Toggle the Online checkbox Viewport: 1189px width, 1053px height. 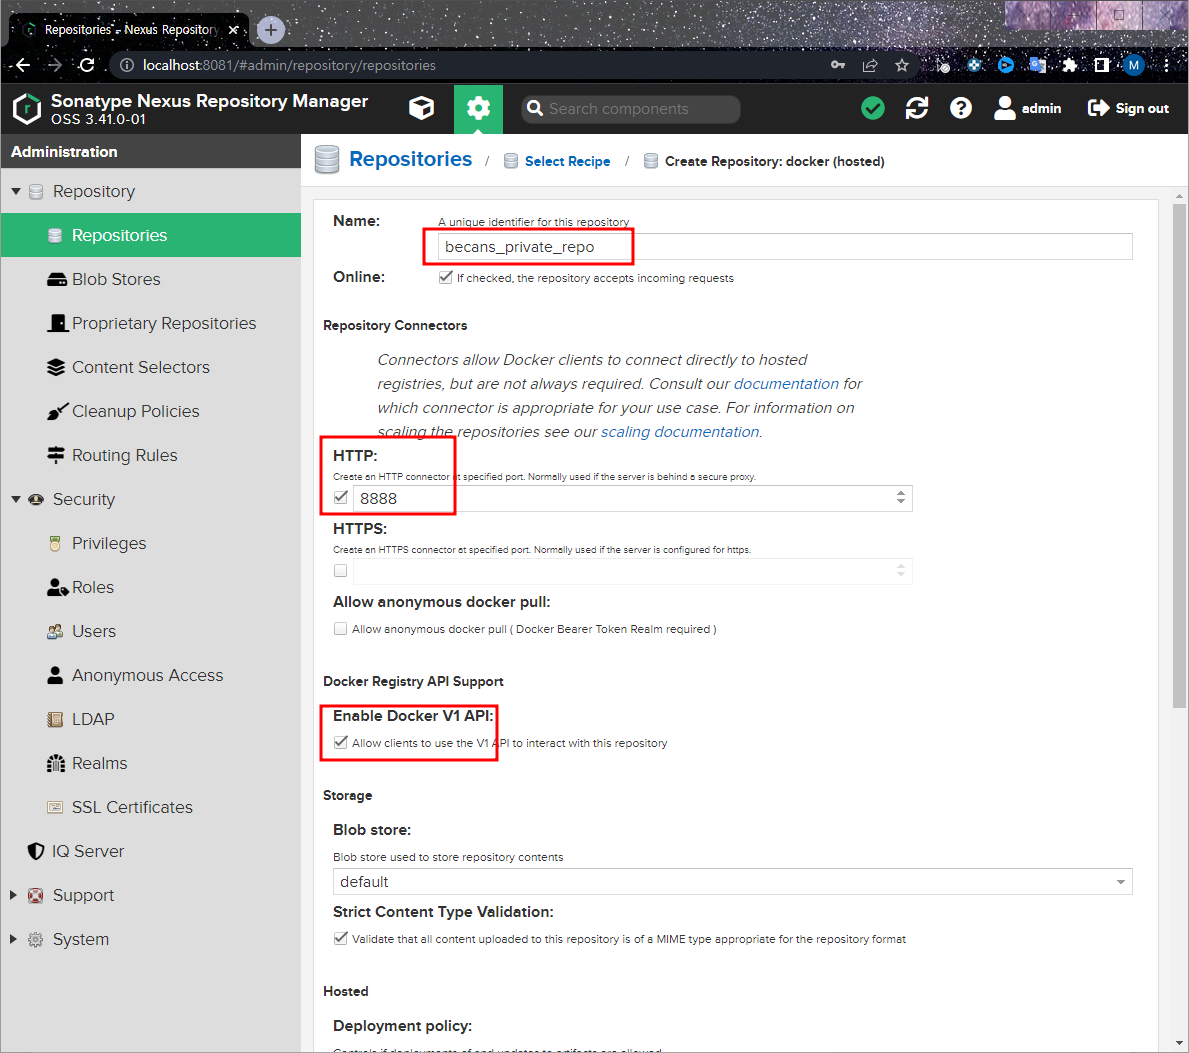pyautogui.click(x=446, y=277)
